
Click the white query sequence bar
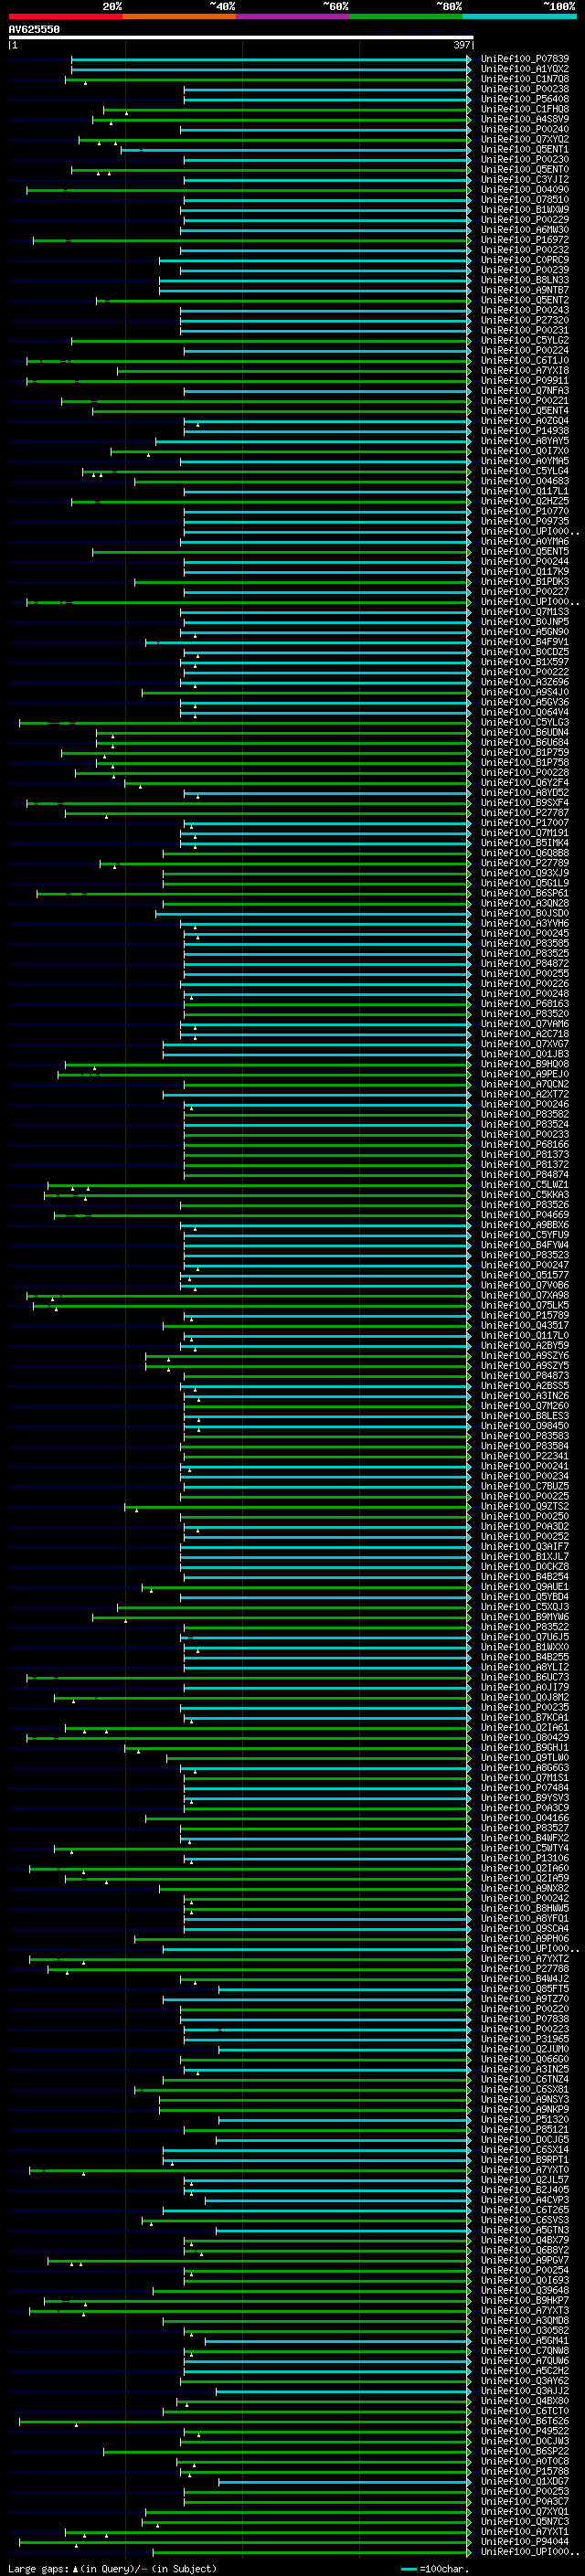pos(240,38)
